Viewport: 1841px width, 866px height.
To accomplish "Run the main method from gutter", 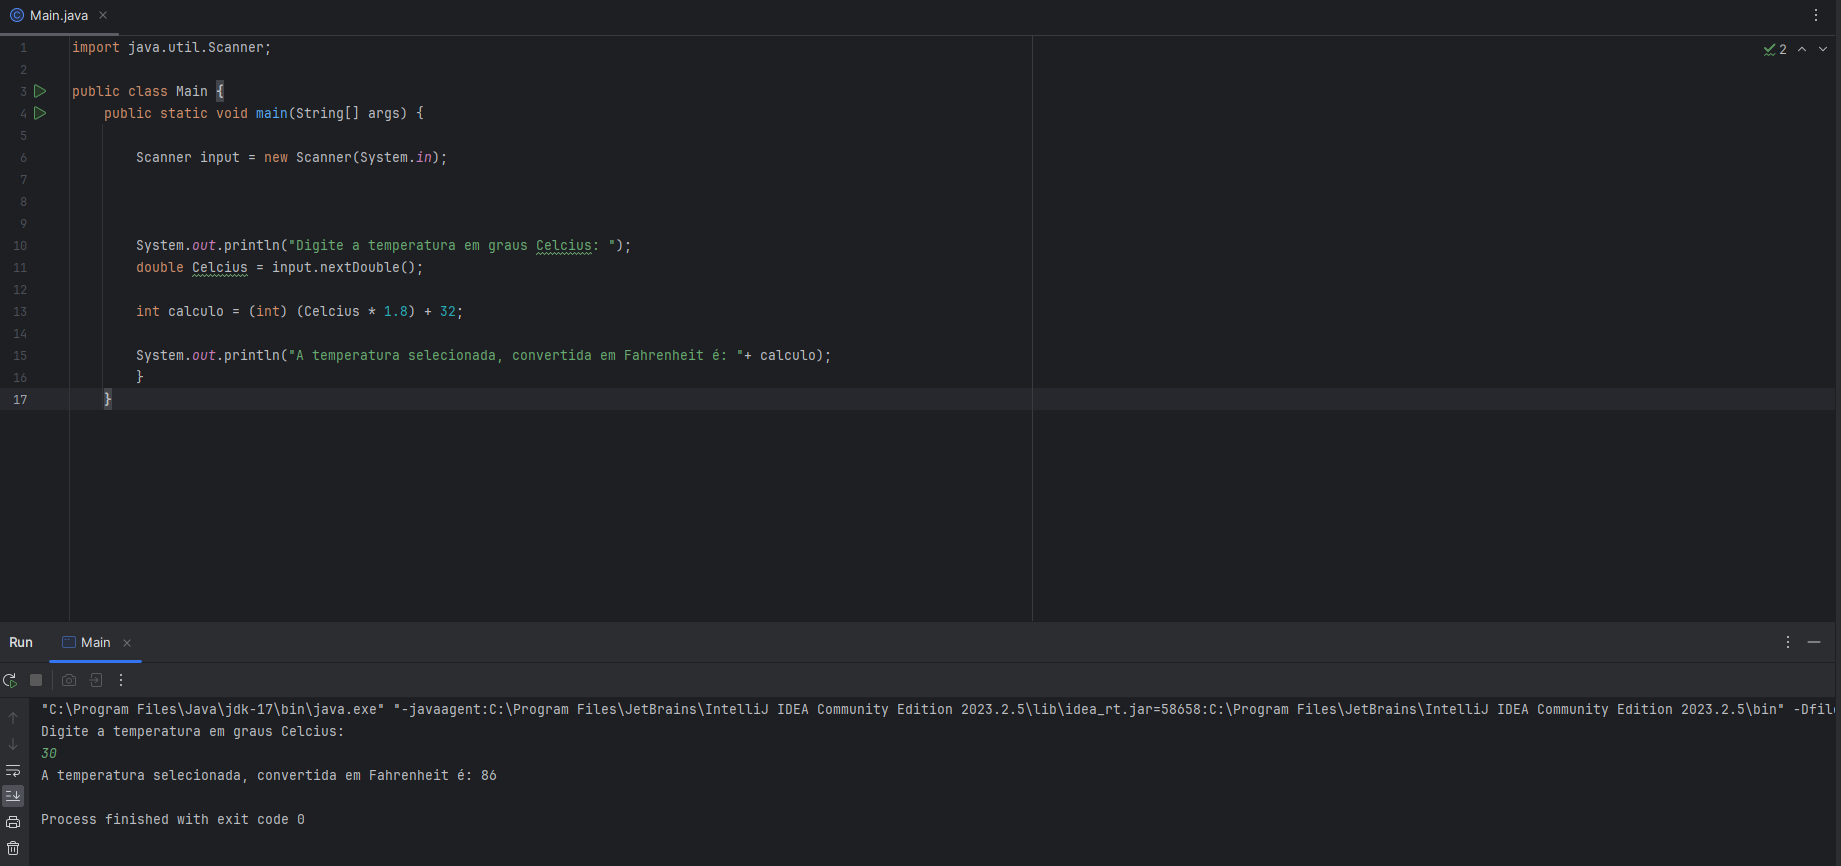I will [40, 113].
